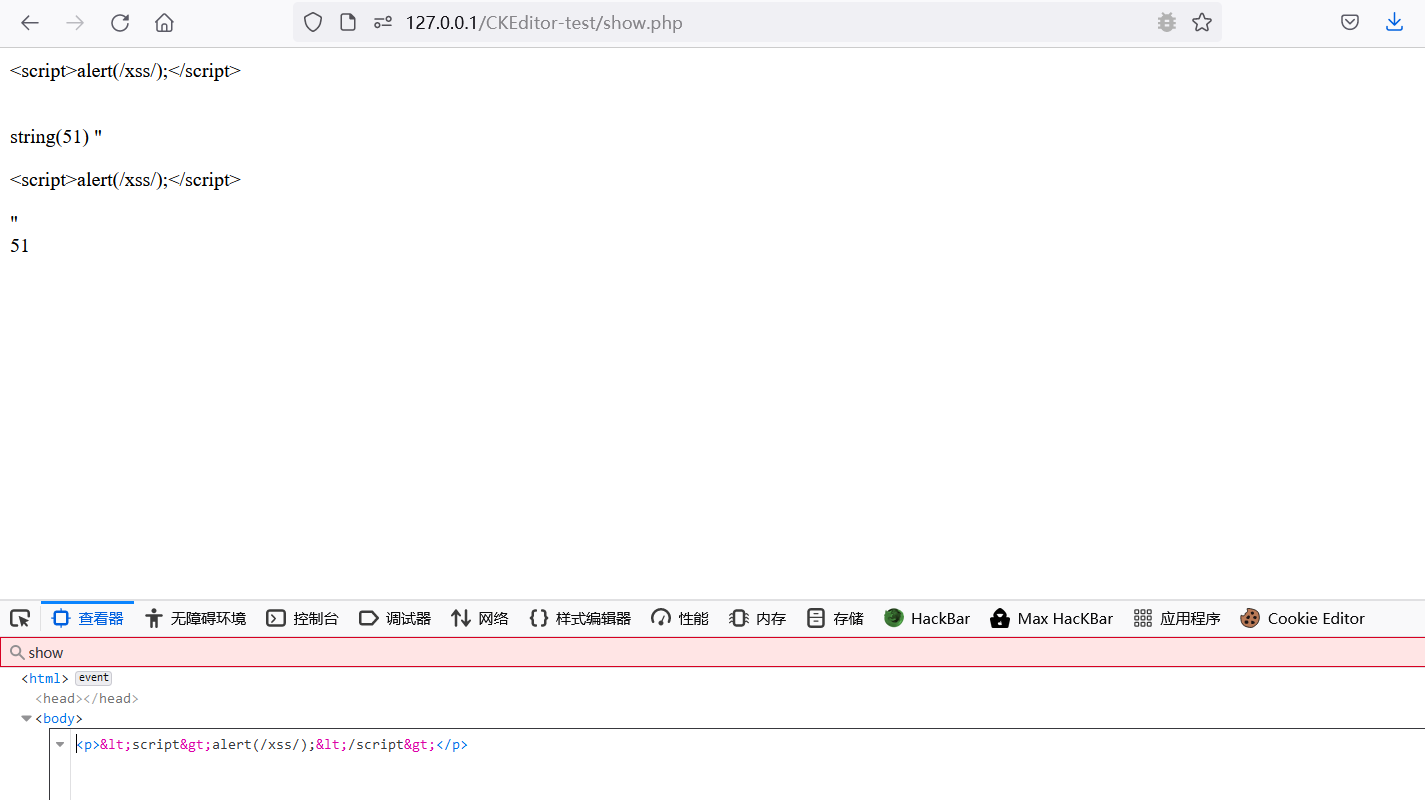Collapse the p element in the inspector

(60, 744)
